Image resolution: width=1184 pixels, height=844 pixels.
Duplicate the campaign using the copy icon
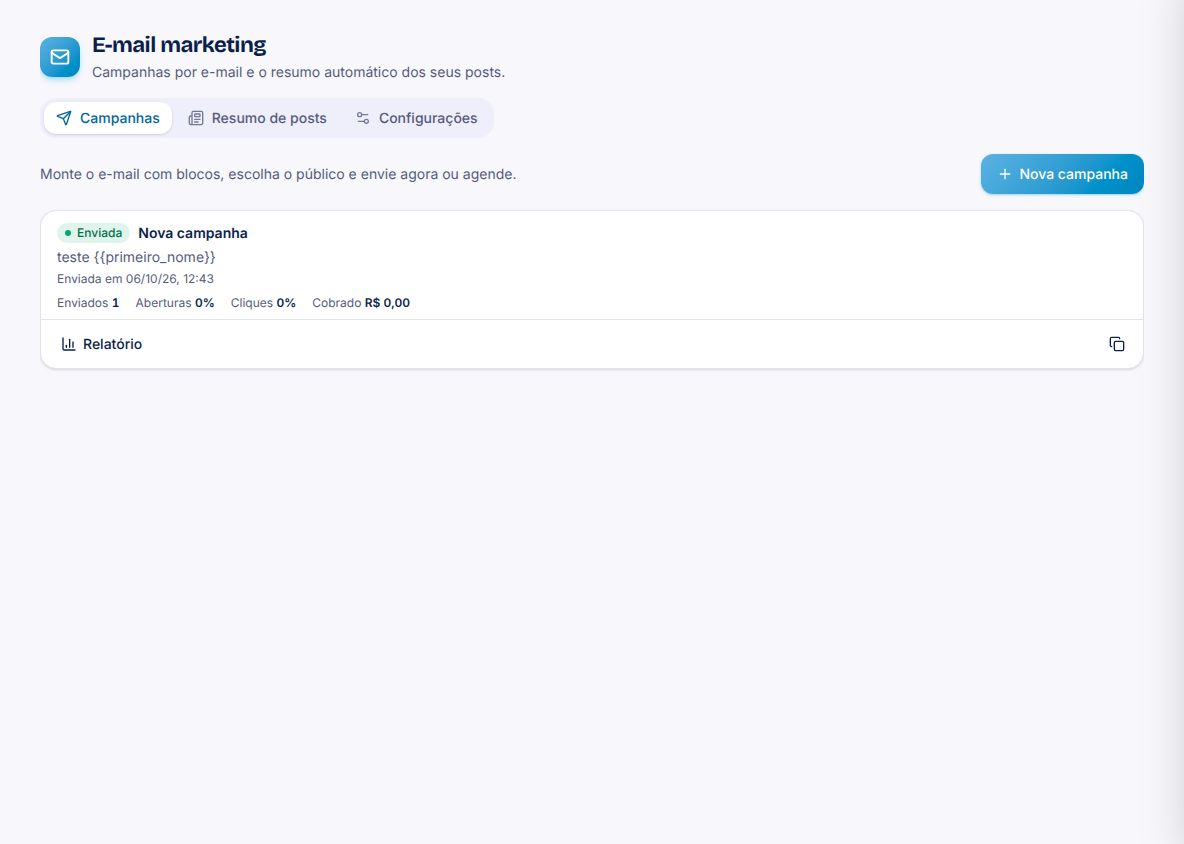[x=1117, y=344]
